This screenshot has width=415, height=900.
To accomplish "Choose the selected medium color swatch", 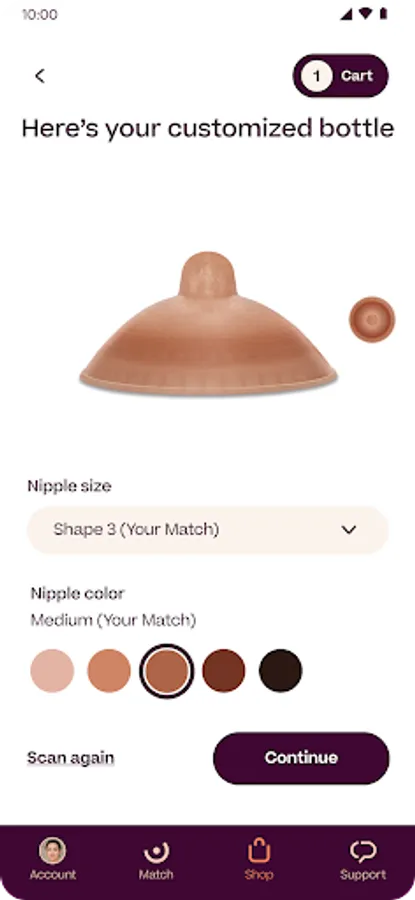I will 166,670.
